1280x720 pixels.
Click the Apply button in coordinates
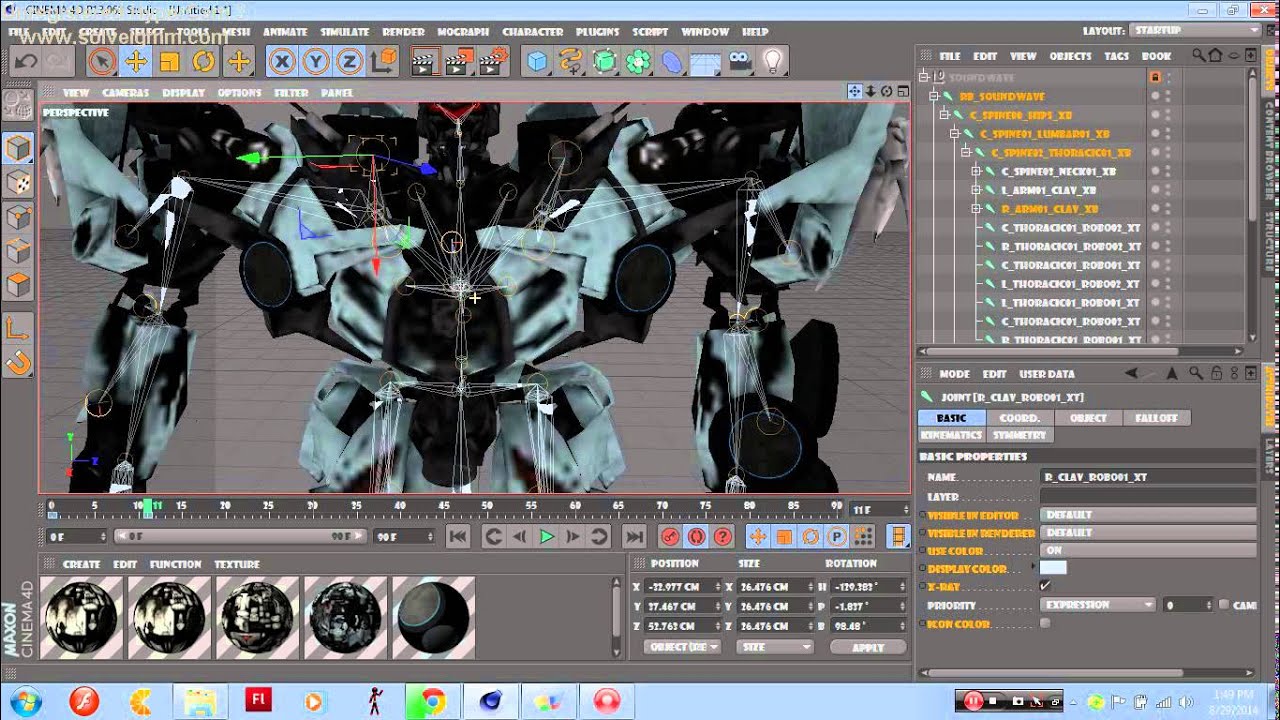click(867, 647)
